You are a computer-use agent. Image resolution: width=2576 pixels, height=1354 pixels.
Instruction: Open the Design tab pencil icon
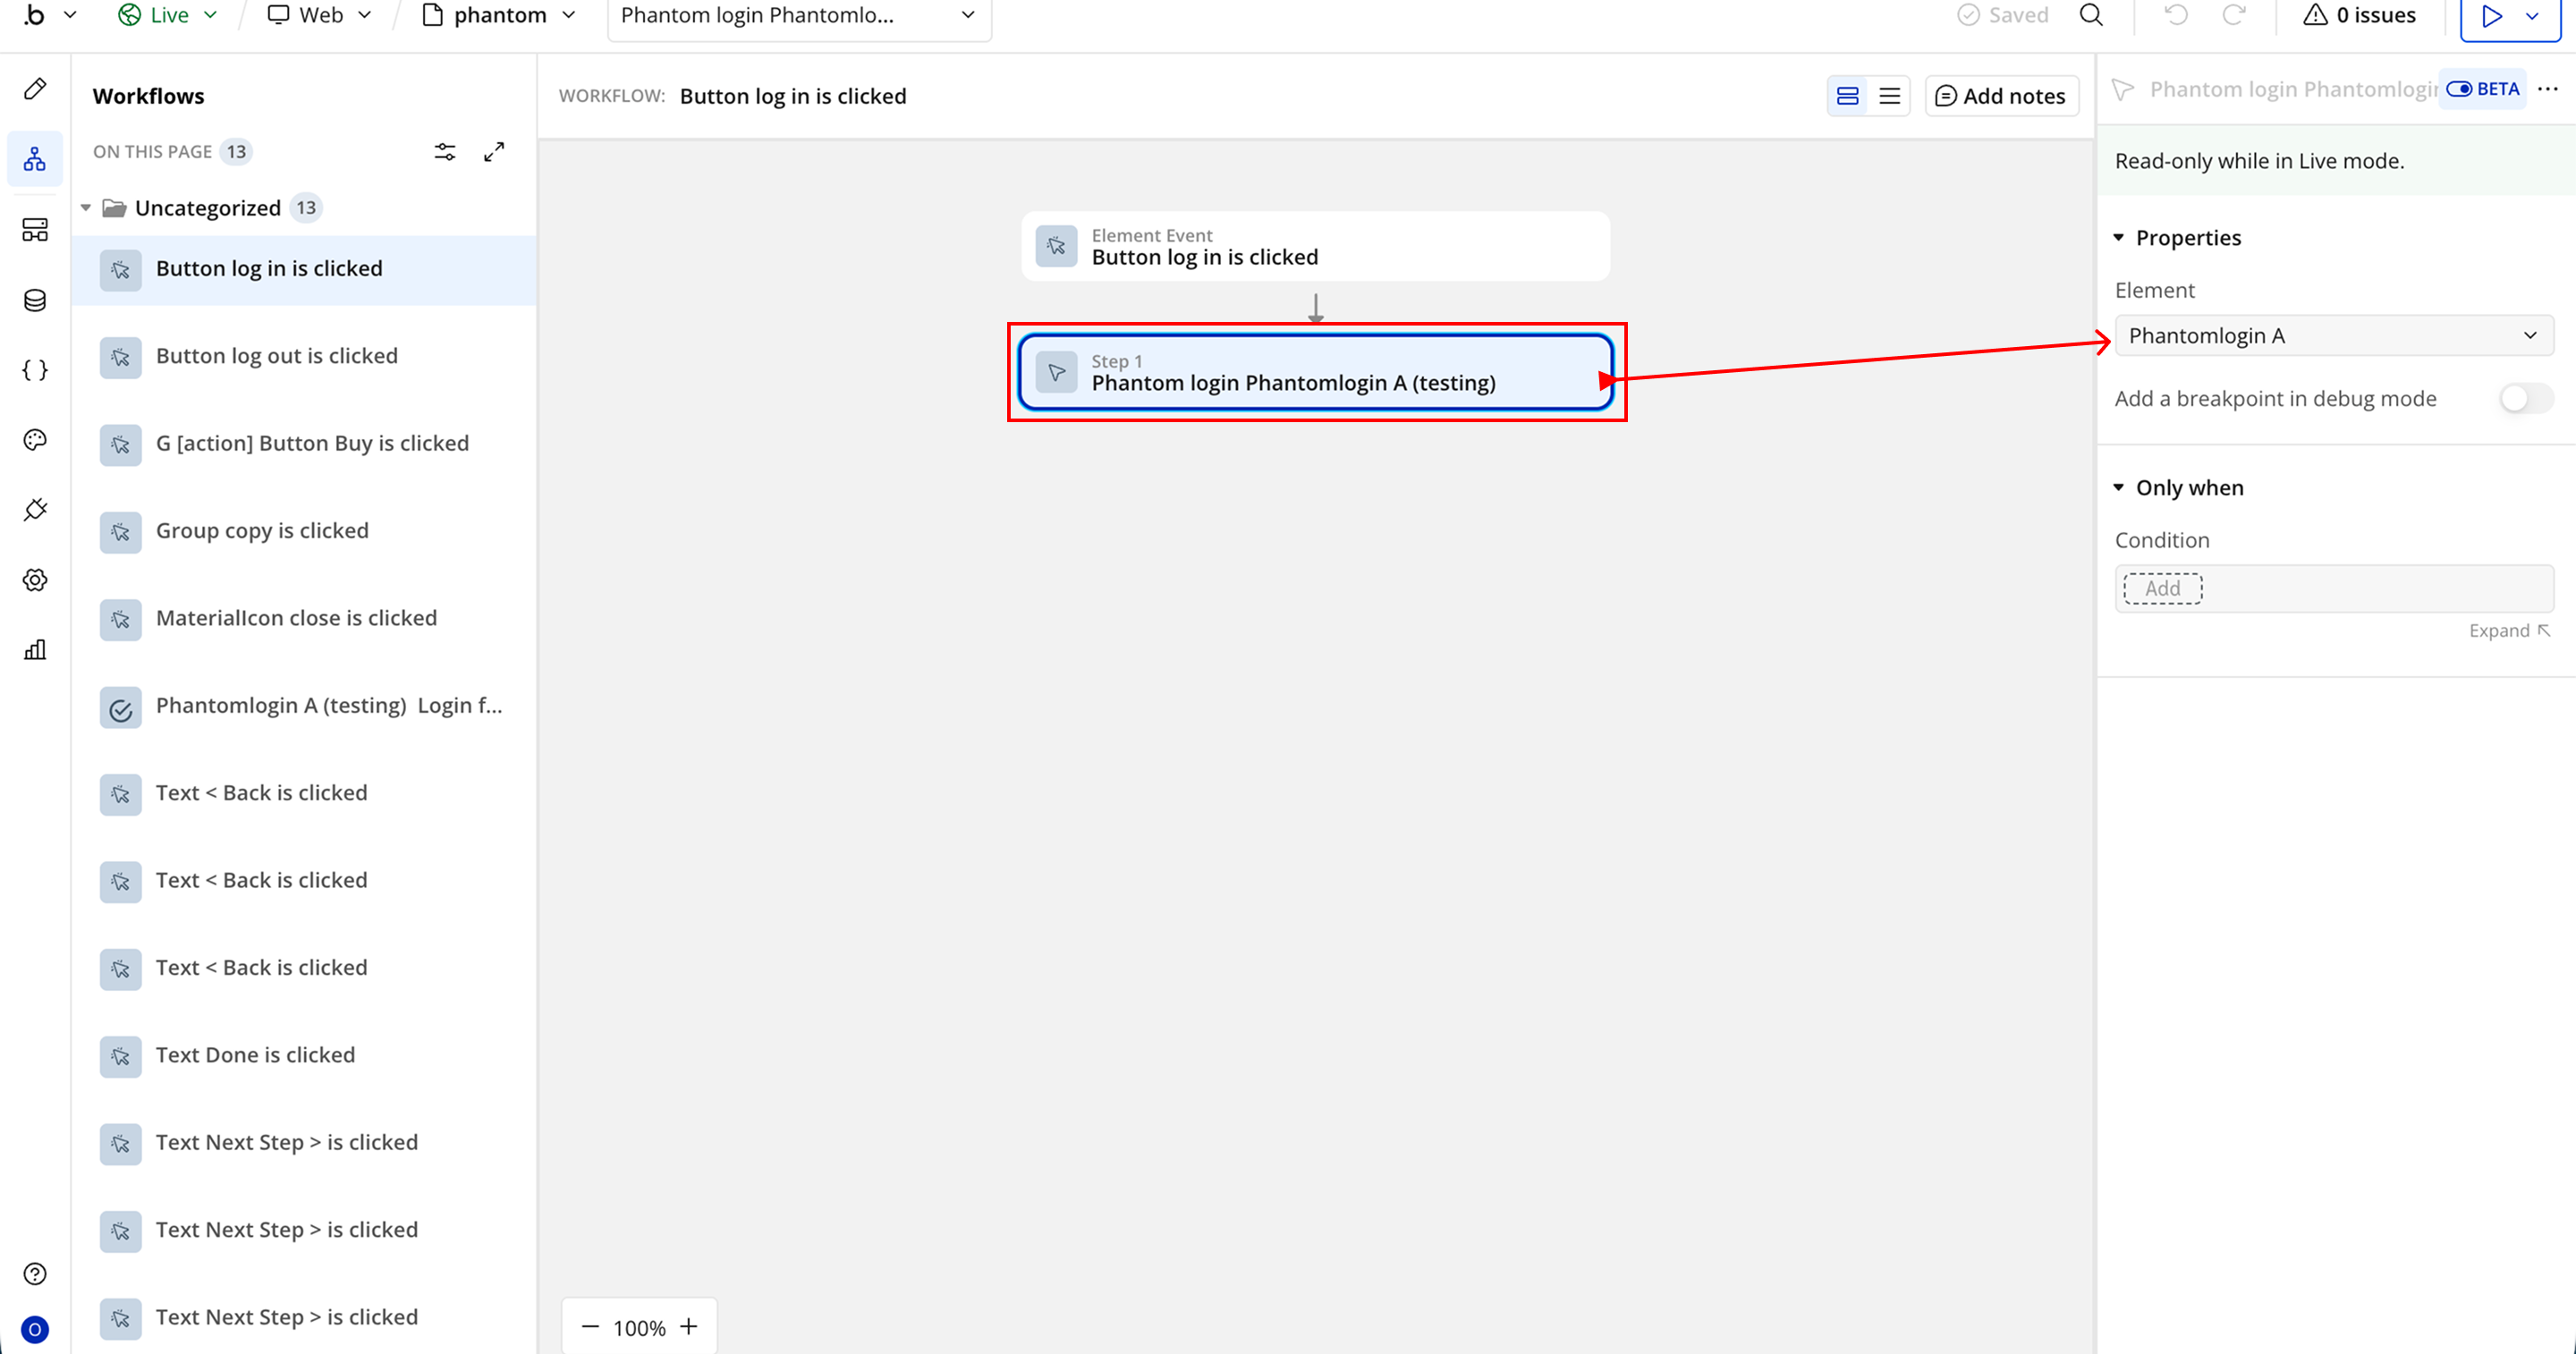35,89
